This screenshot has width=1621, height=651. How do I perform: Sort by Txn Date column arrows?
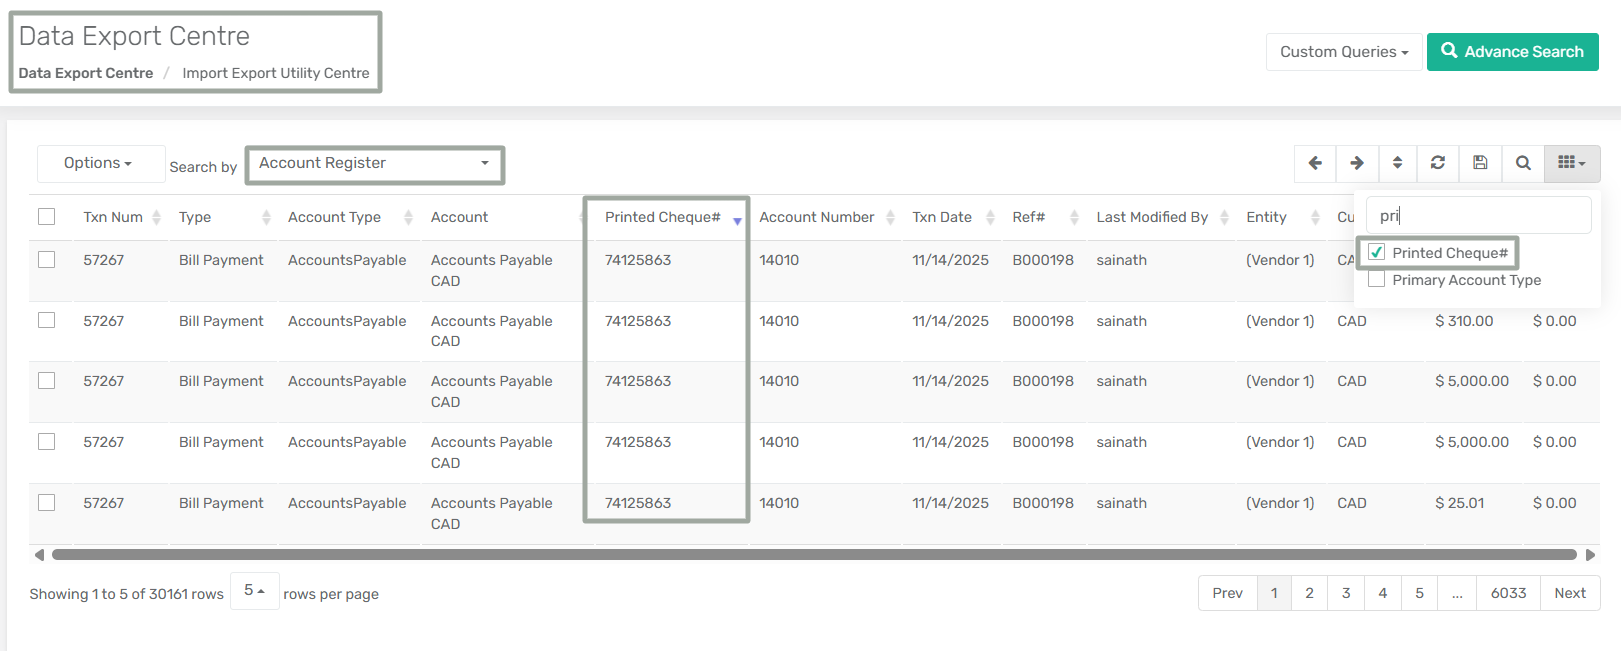click(x=990, y=218)
